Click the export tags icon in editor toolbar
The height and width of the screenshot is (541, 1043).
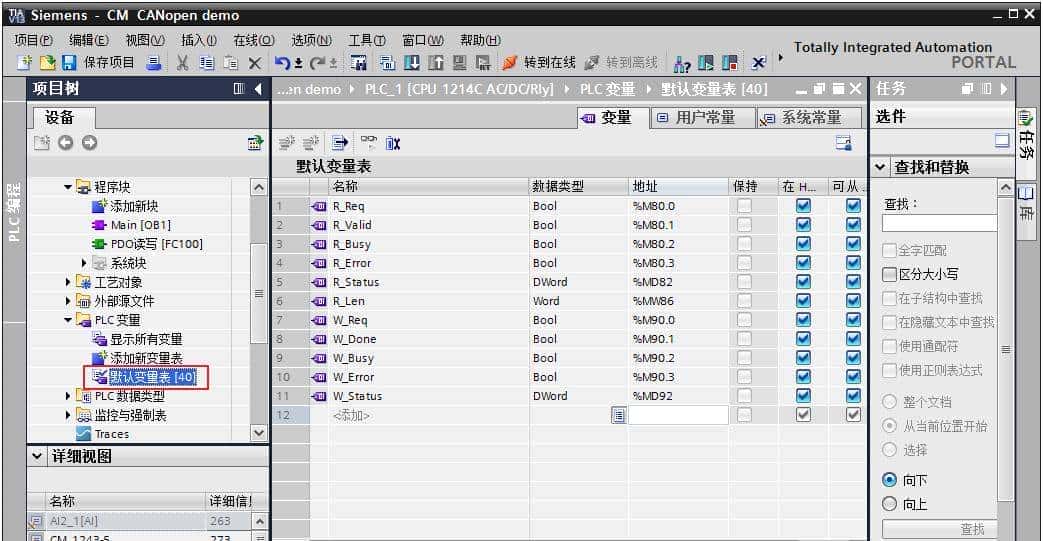click(340, 142)
